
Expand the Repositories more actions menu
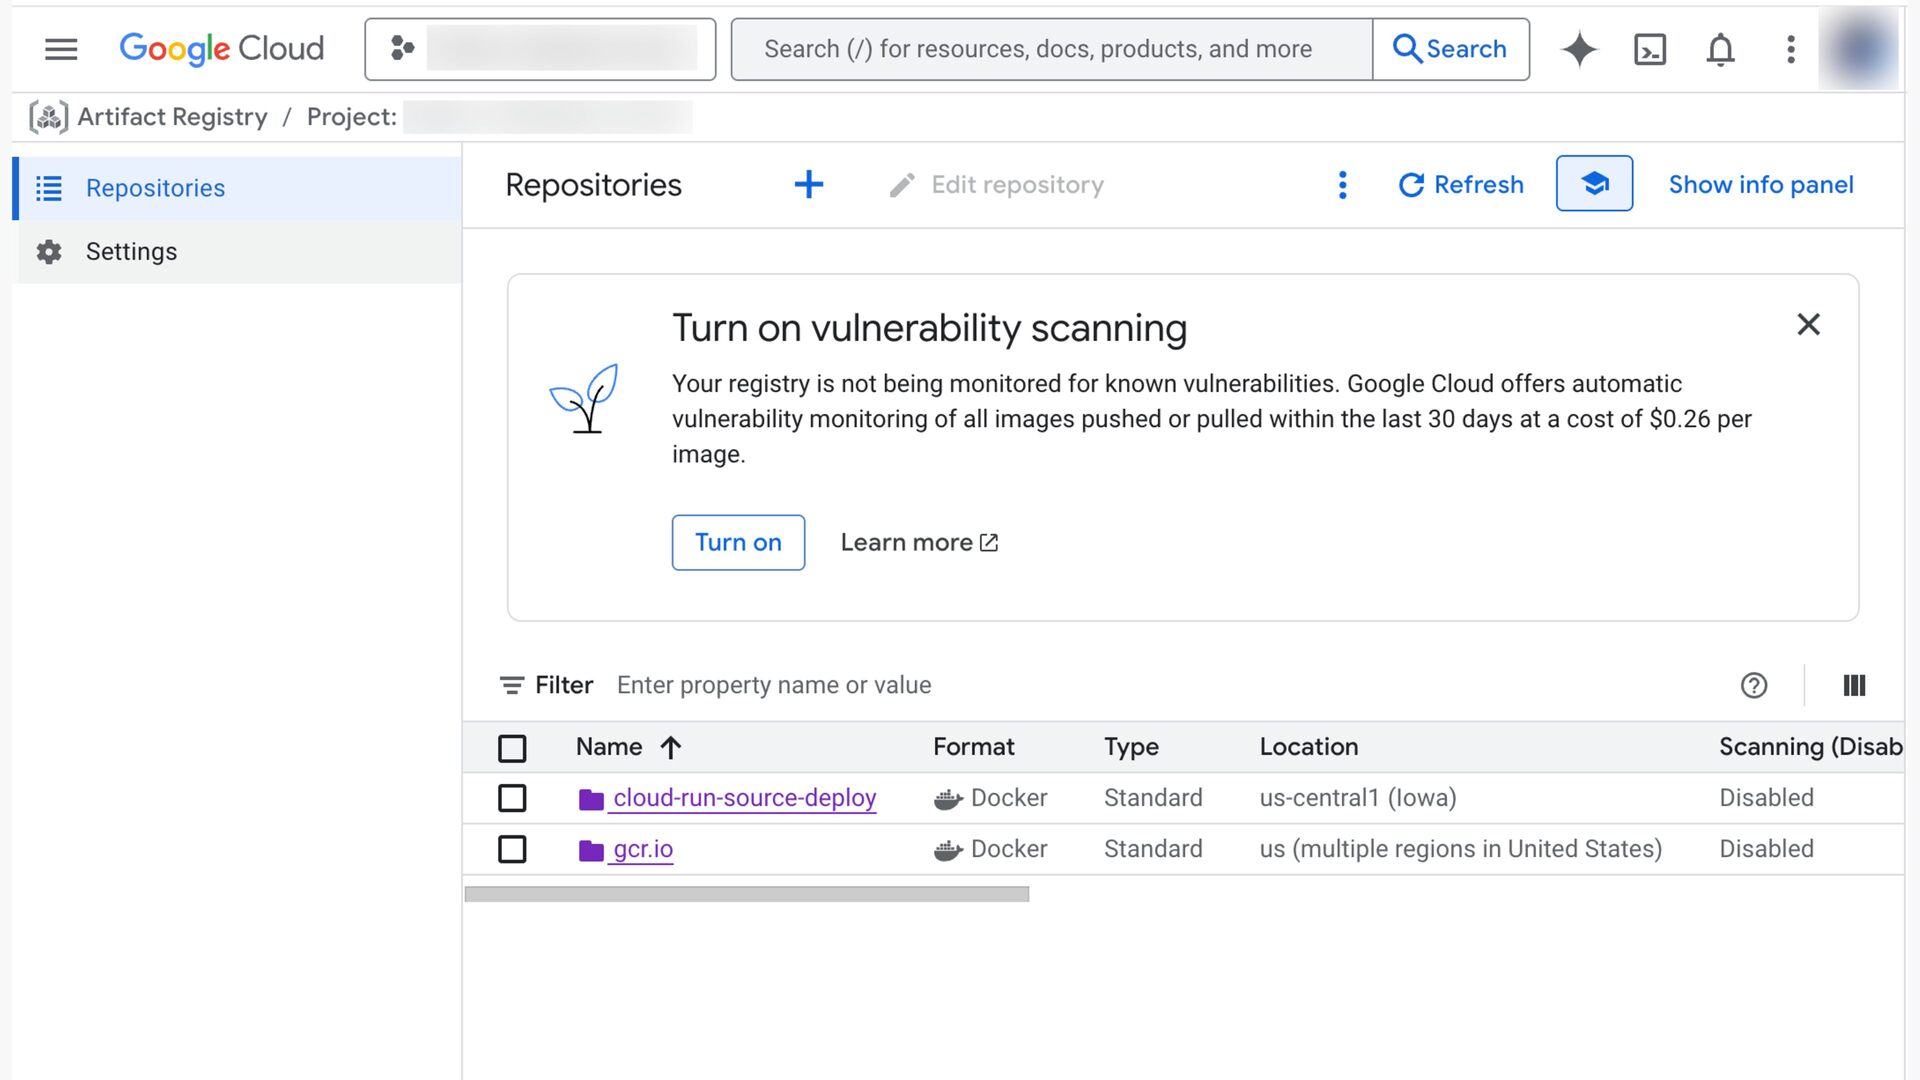pos(1342,184)
